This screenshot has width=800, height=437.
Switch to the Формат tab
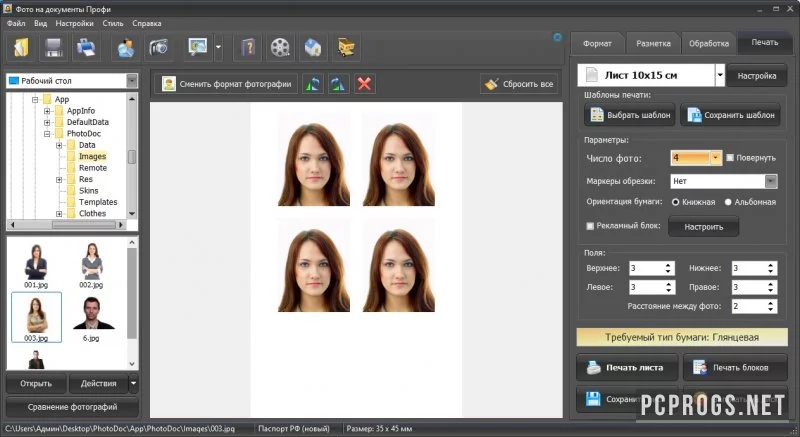pos(597,43)
